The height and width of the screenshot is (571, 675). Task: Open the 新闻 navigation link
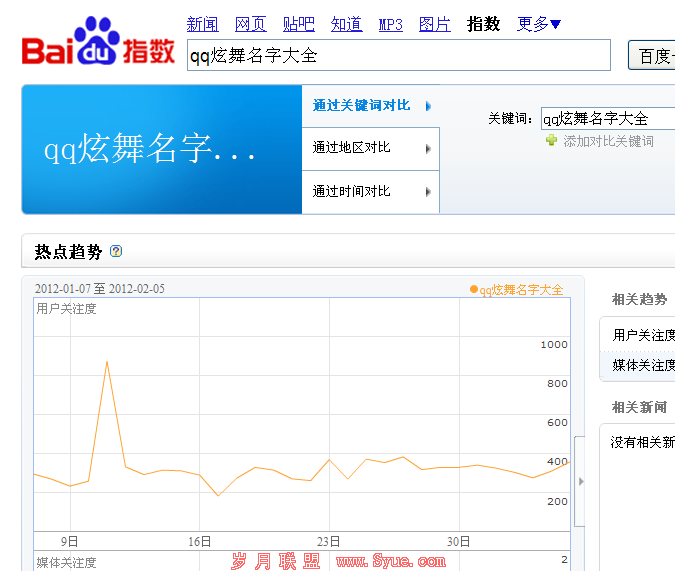pos(203,24)
